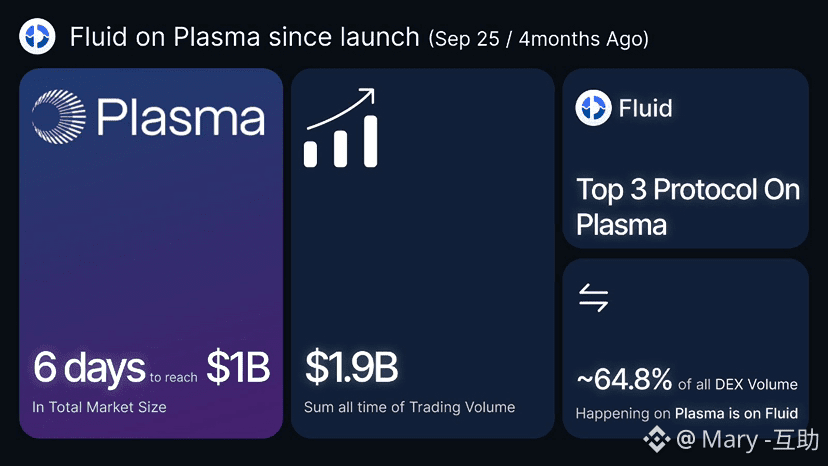
Task: Click the Fluid logo in right card
Action: pyautogui.click(x=594, y=107)
